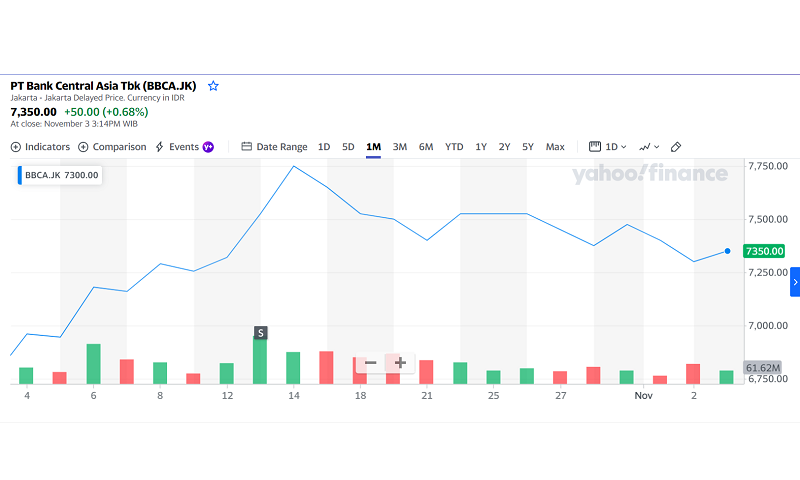Image resolution: width=800 pixels, height=480 pixels.
Task: Select the 1Y time range
Action: [481, 147]
